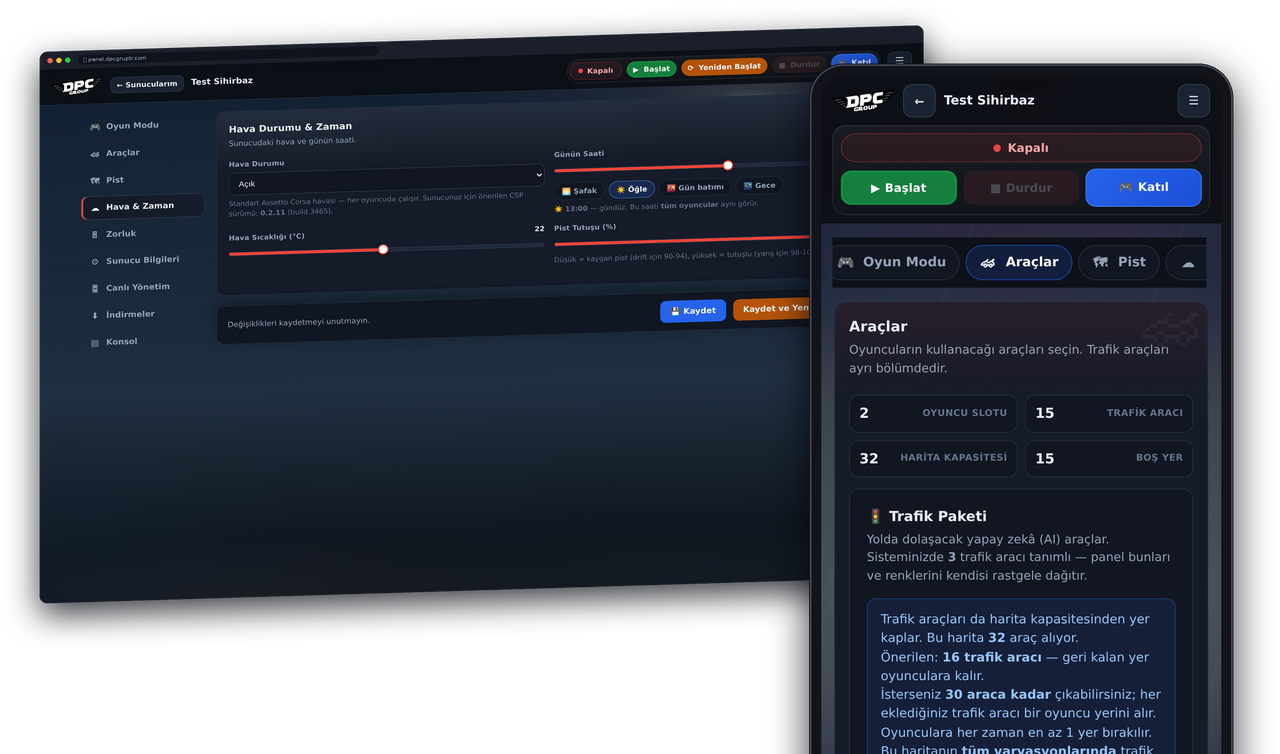
Task: Tap the Oyuncu Slotu stat card
Action: (x=933, y=413)
